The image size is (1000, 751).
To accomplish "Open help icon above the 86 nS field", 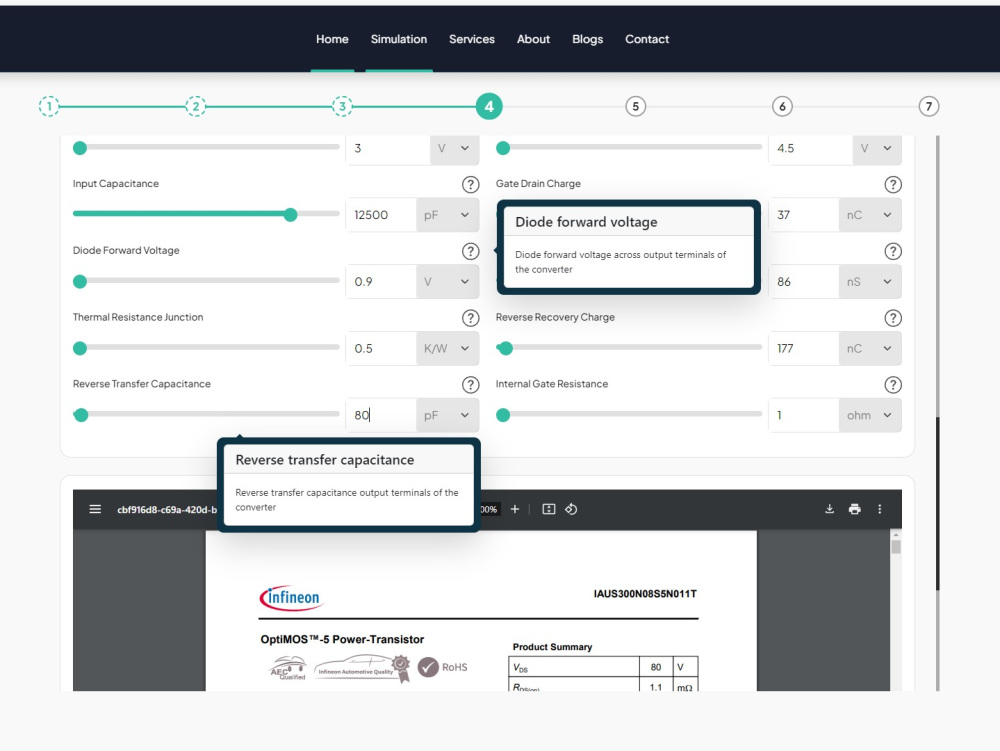I will [x=893, y=251].
